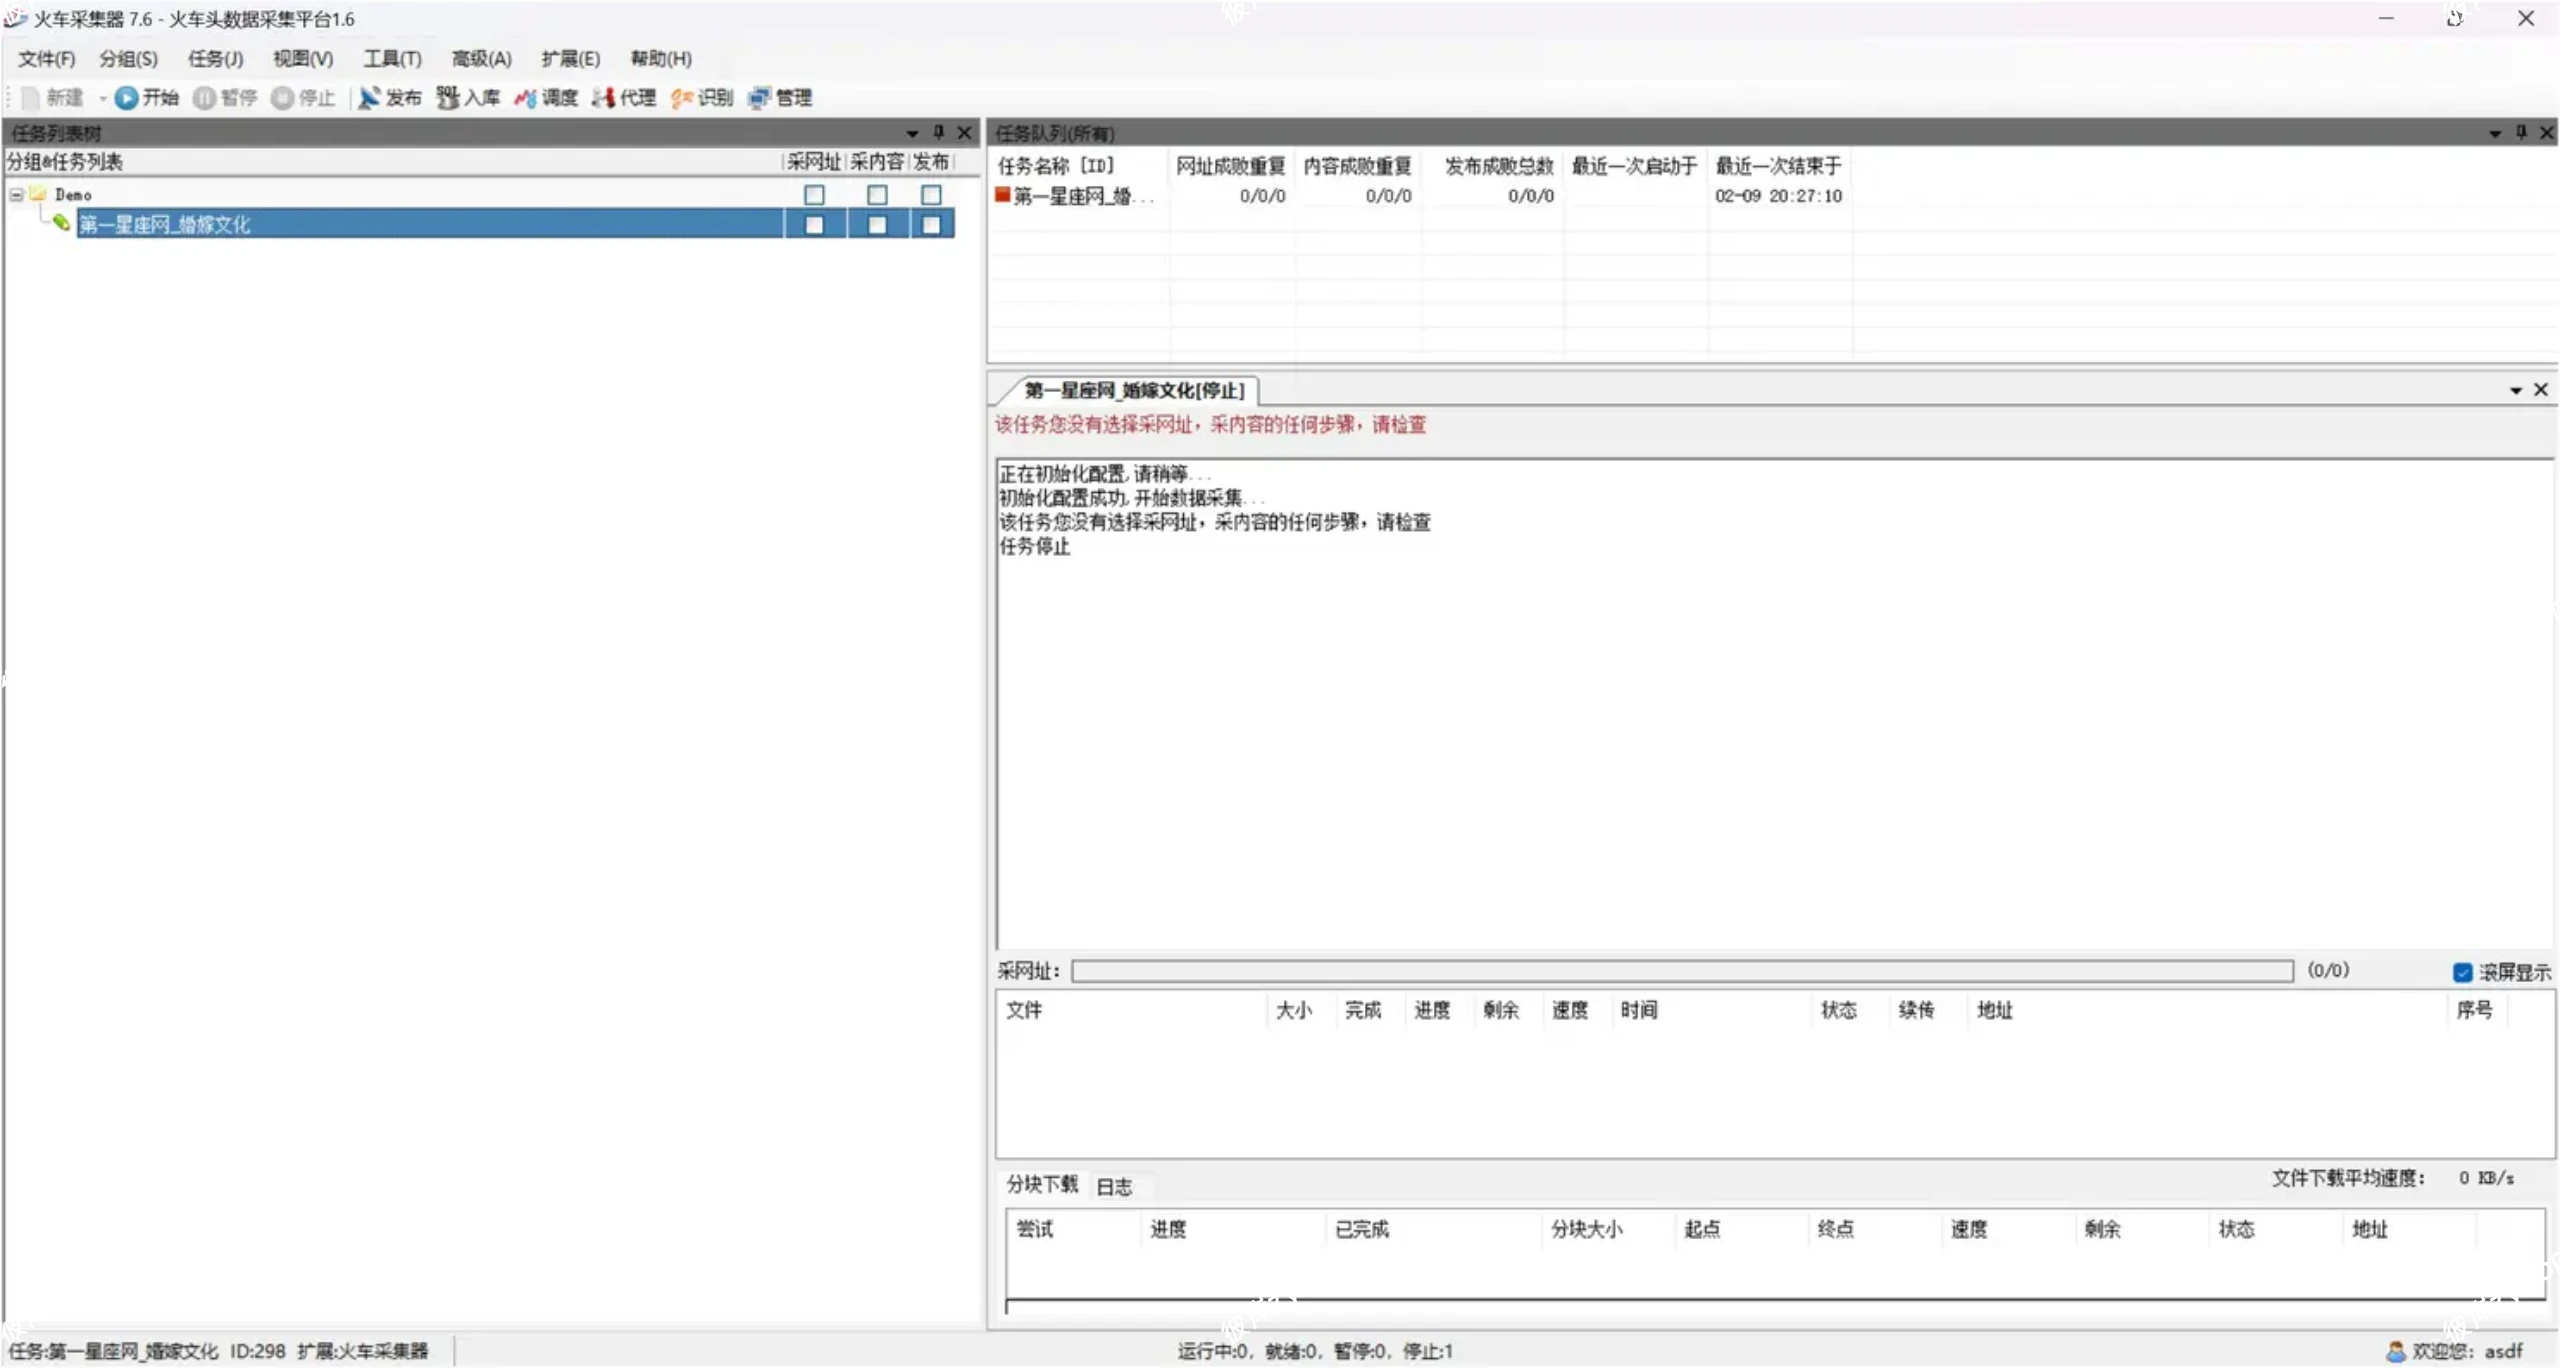Open the 高级(A) menu
2560x1368 pixels.
[x=481, y=58]
